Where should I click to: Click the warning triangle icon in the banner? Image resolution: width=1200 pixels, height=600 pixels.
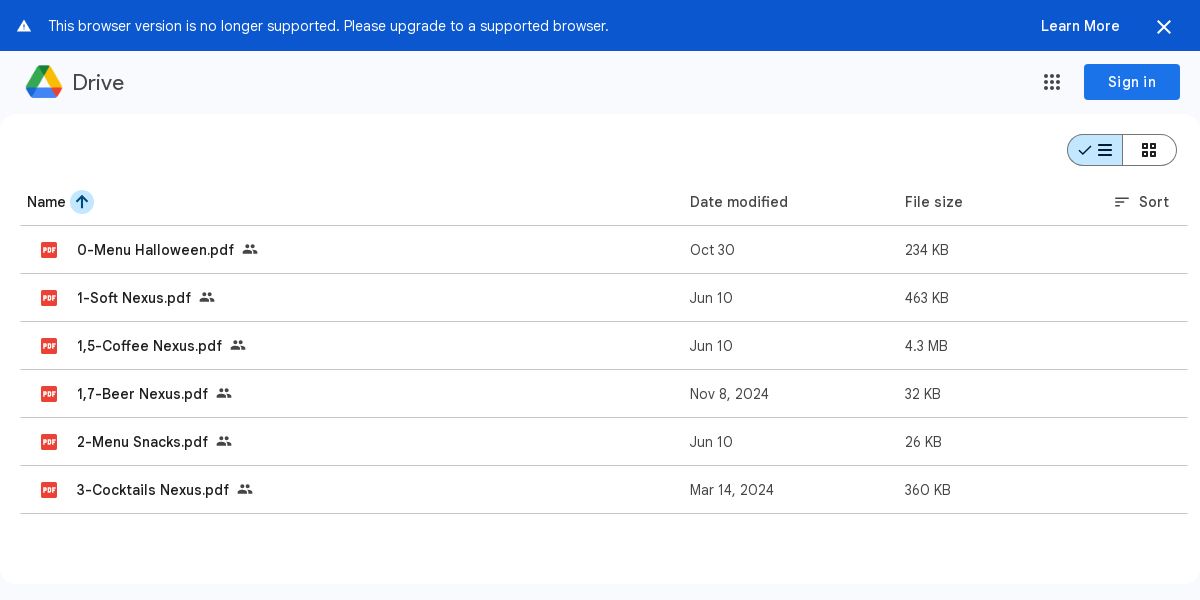click(x=24, y=26)
